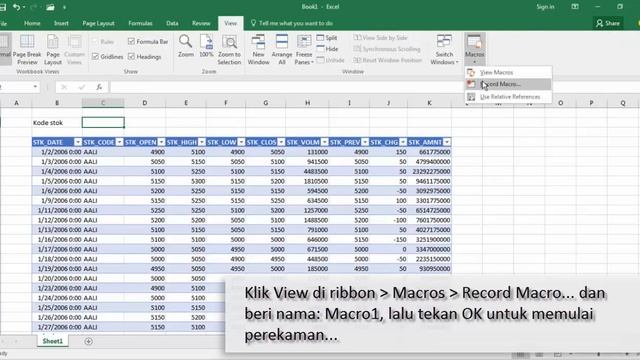Open the Page Layout ribbon tab
Image resolution: width=640 pixels, height=360 pixels.
98,23
